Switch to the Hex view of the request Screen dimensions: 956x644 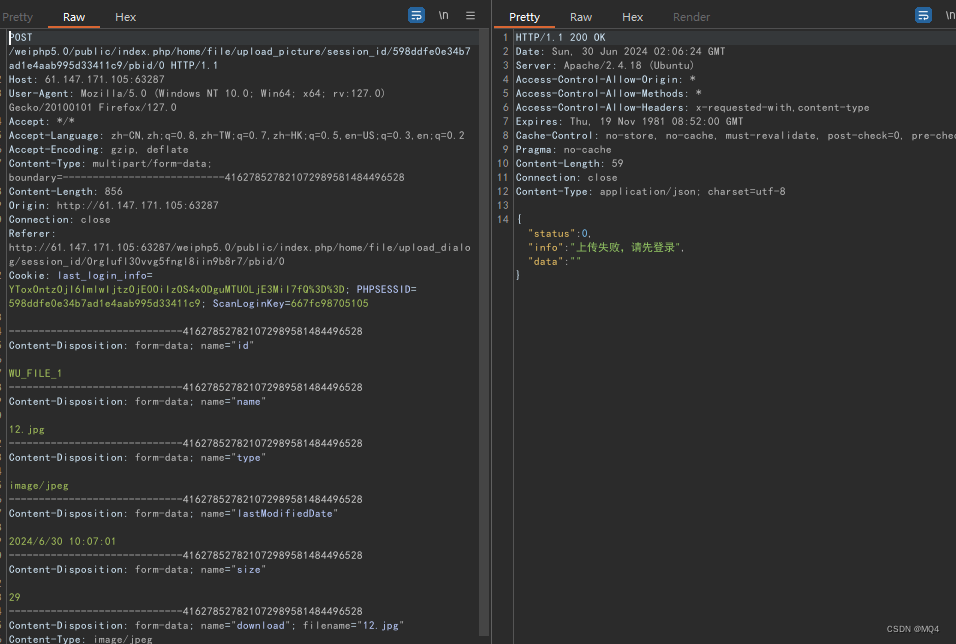coord(125,16)
